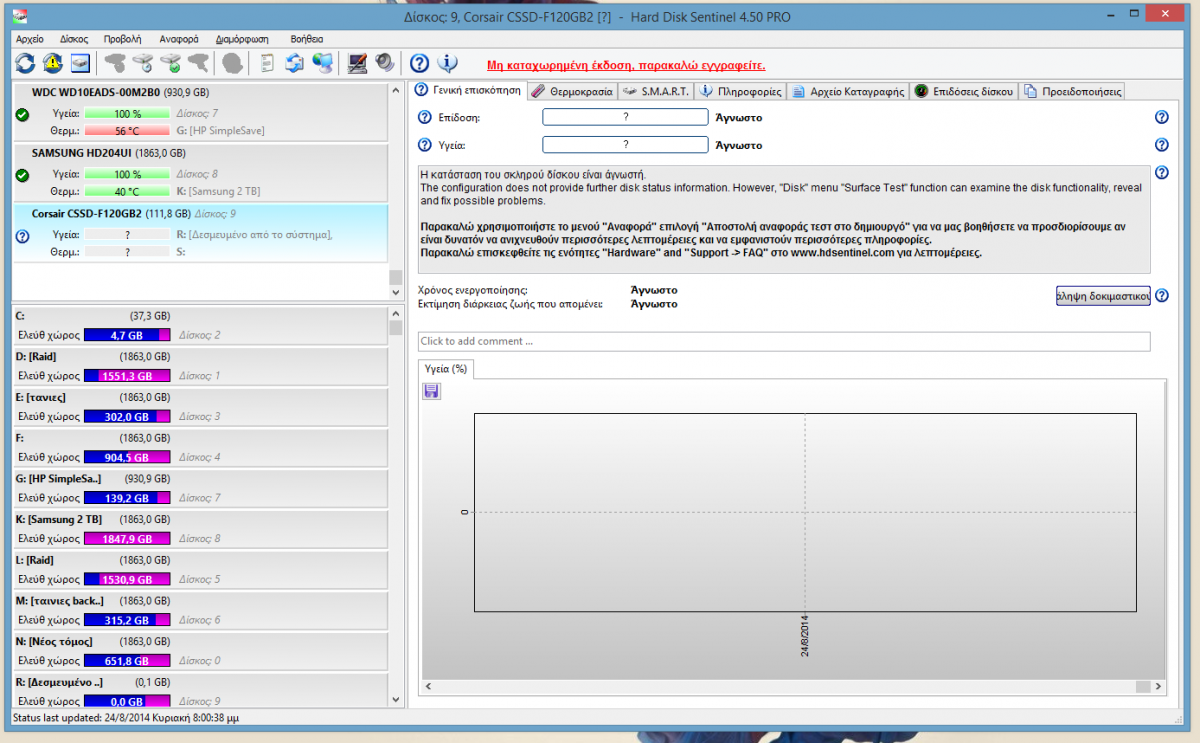Click WDC disk 56 °C temperature bar

[x=128, y=131]
